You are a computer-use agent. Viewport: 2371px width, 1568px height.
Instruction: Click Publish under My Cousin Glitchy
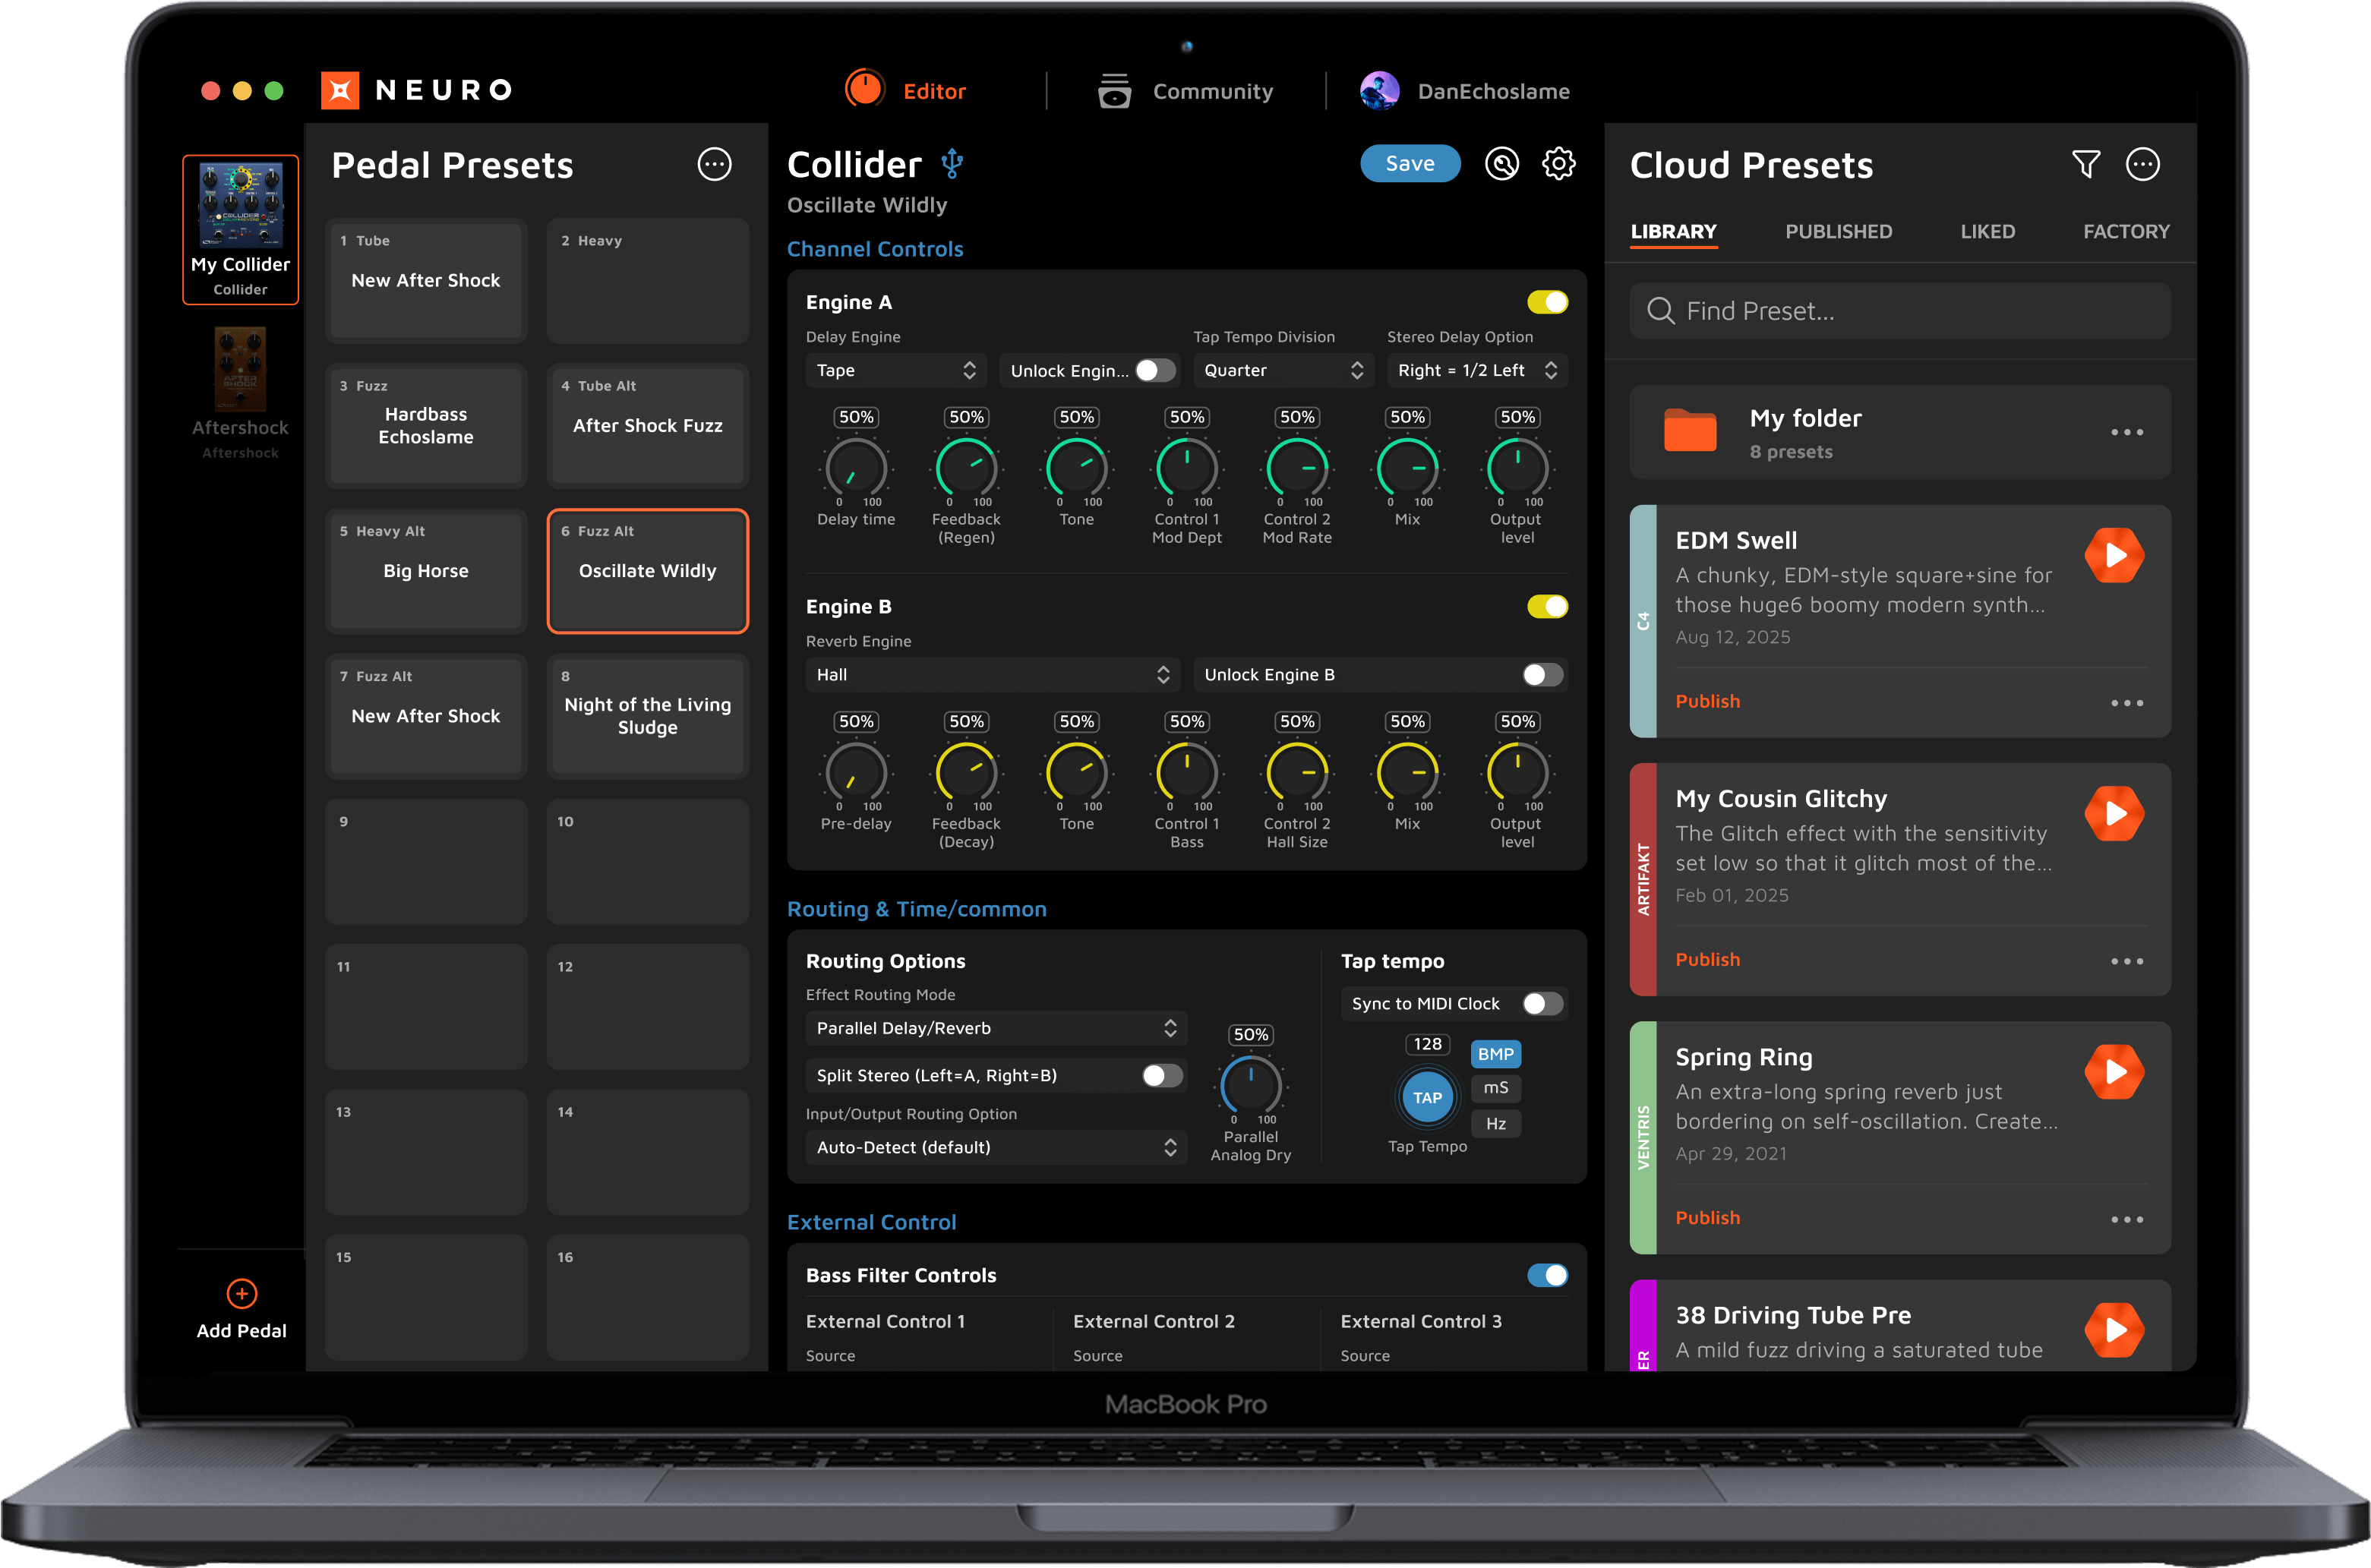pyautogui.click(x=1707, y=959)
